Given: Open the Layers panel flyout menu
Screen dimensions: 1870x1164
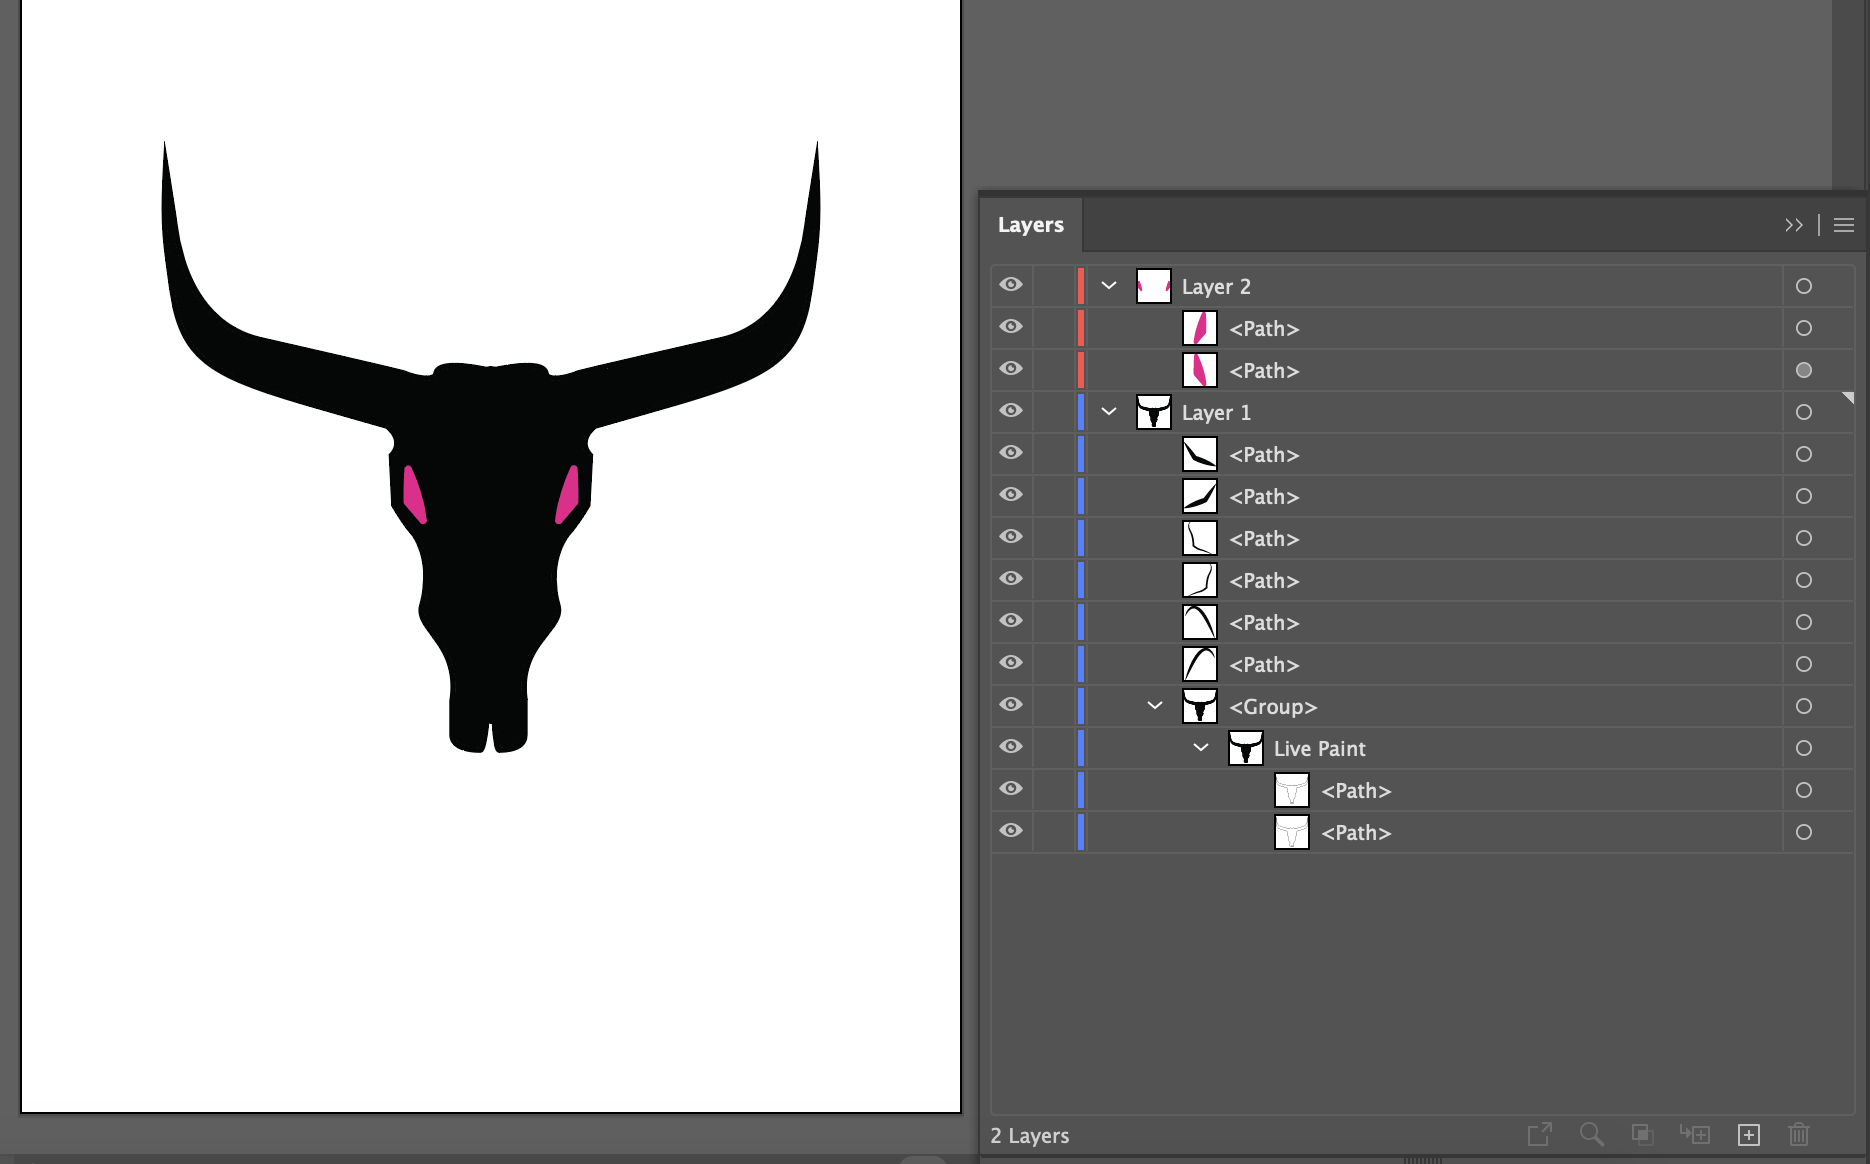Looking at the screenshot, I should (x=1843, y=225).
